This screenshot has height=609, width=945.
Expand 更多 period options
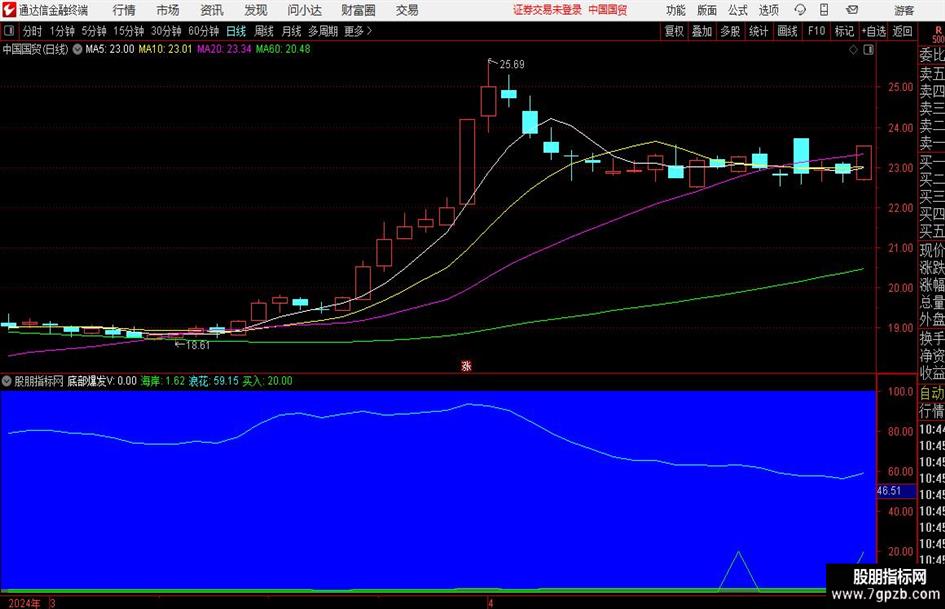[358, 31]
